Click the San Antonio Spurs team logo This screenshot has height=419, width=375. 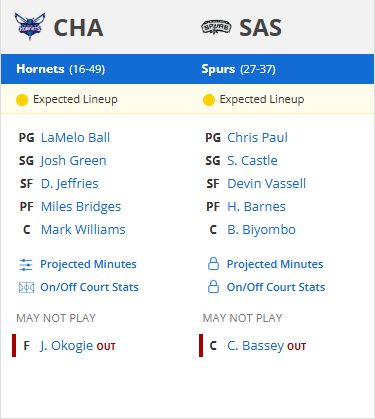coord(216,27)
